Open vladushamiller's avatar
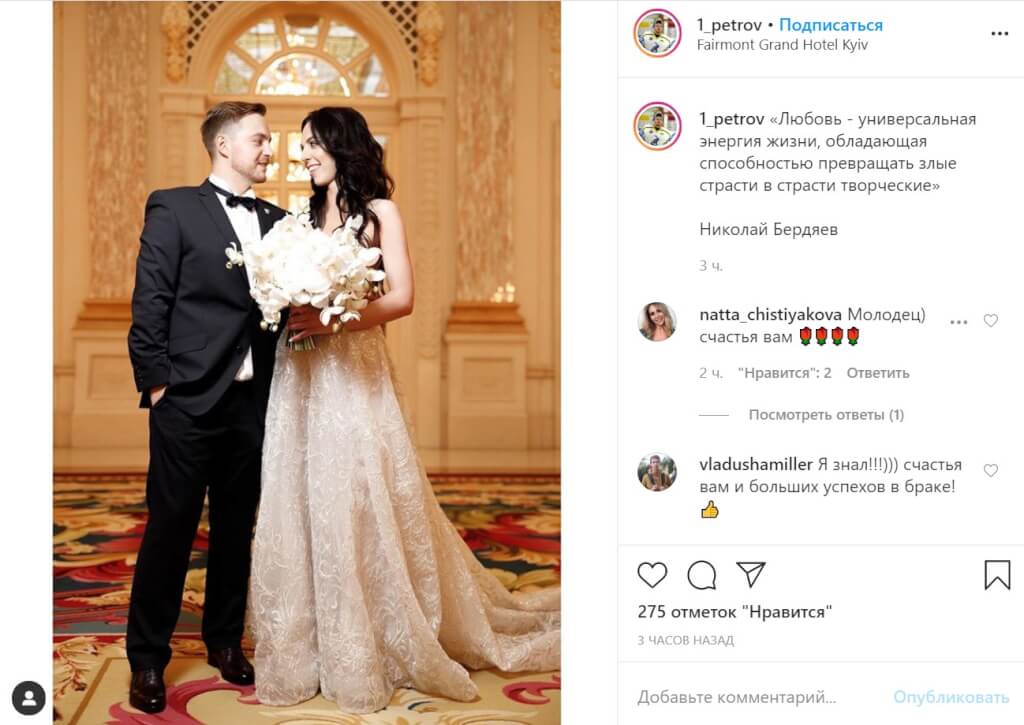 [657, 472]
